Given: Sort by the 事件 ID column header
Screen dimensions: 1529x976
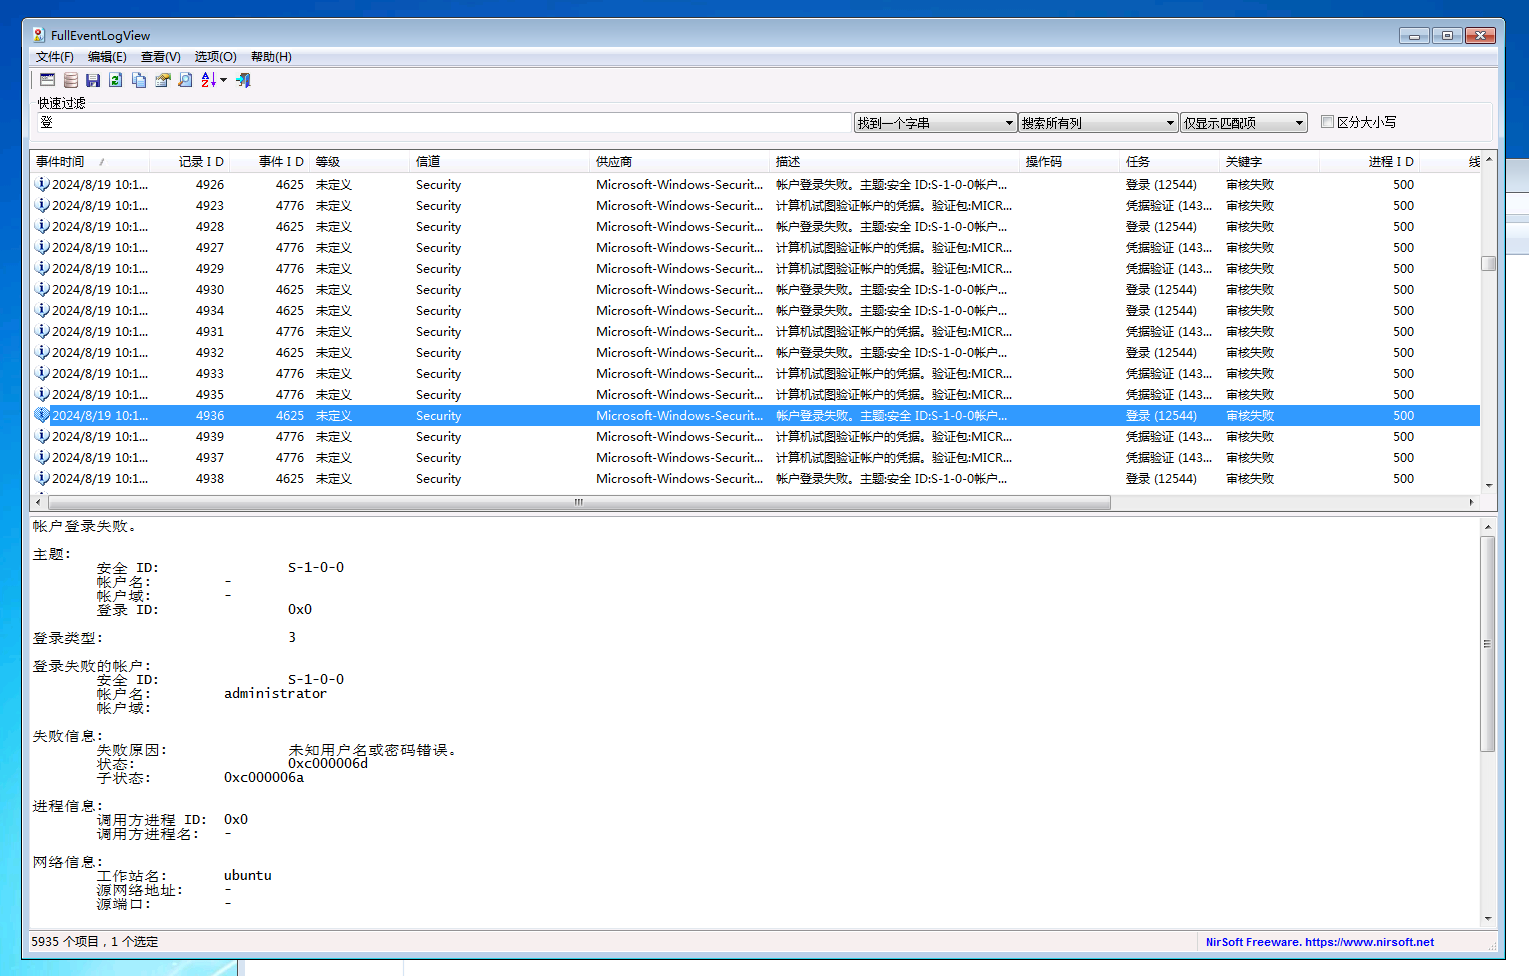Looking at the screenshot, I should tap(270, 161).
